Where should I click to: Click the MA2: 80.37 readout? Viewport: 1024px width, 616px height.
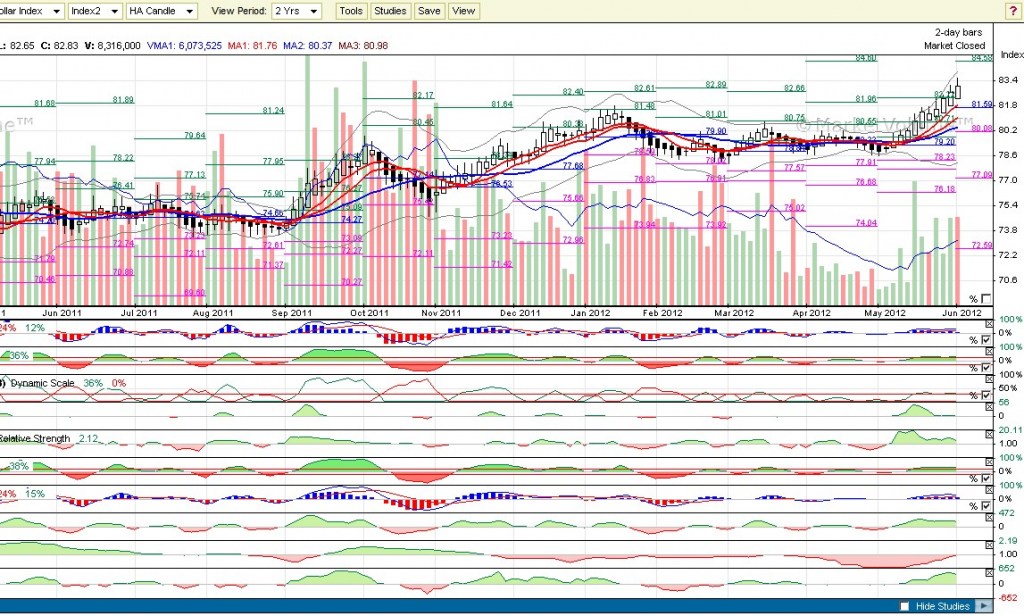[308, 46]
